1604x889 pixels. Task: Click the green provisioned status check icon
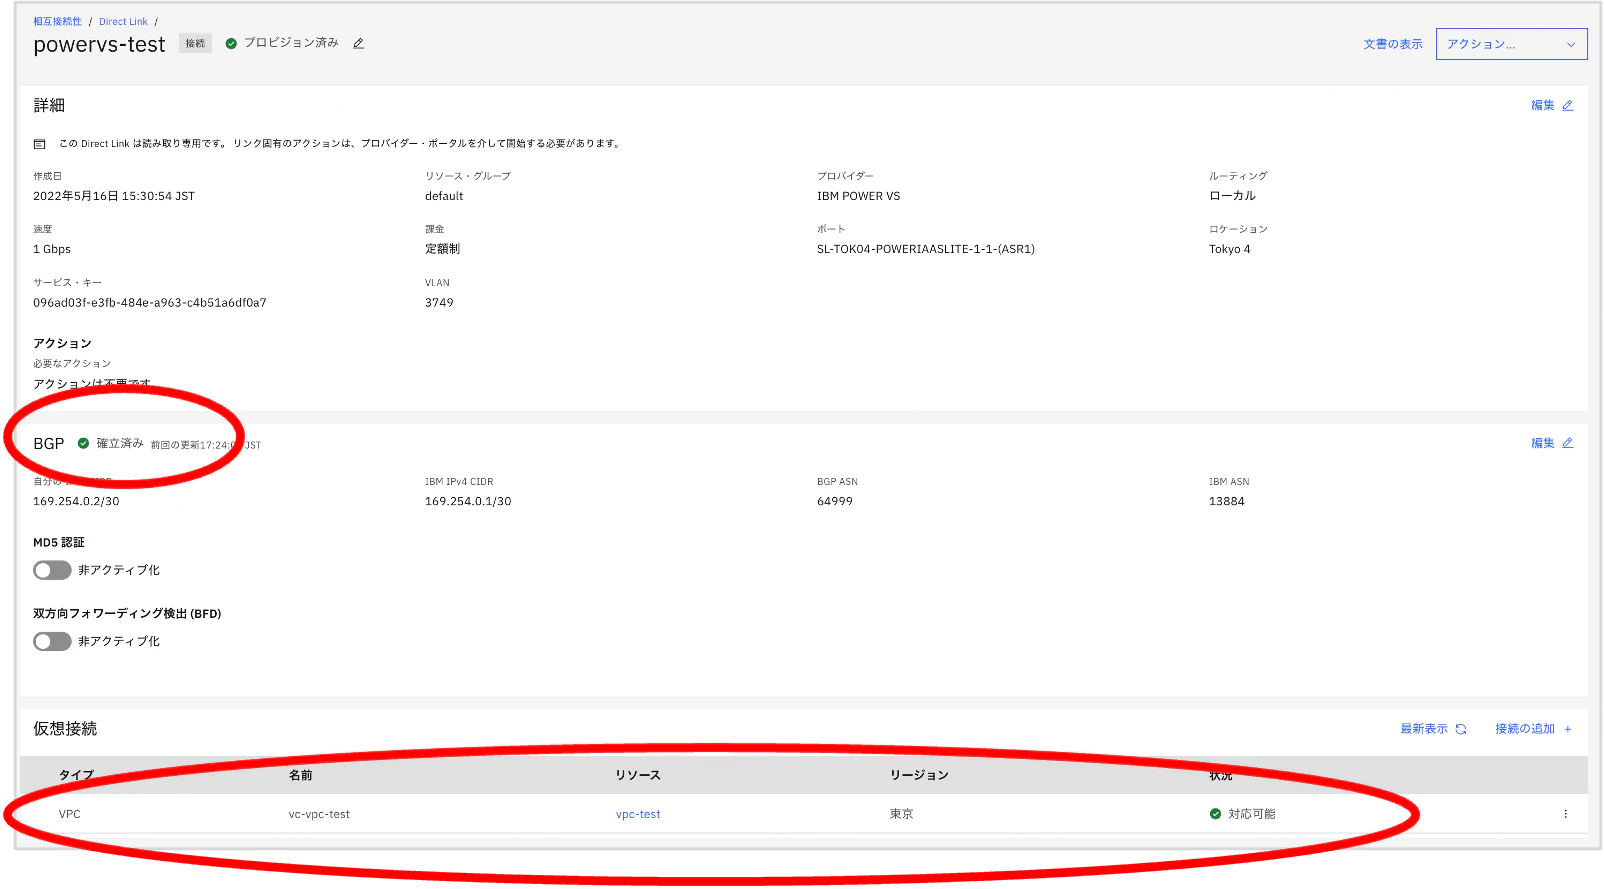coord(231,43)
